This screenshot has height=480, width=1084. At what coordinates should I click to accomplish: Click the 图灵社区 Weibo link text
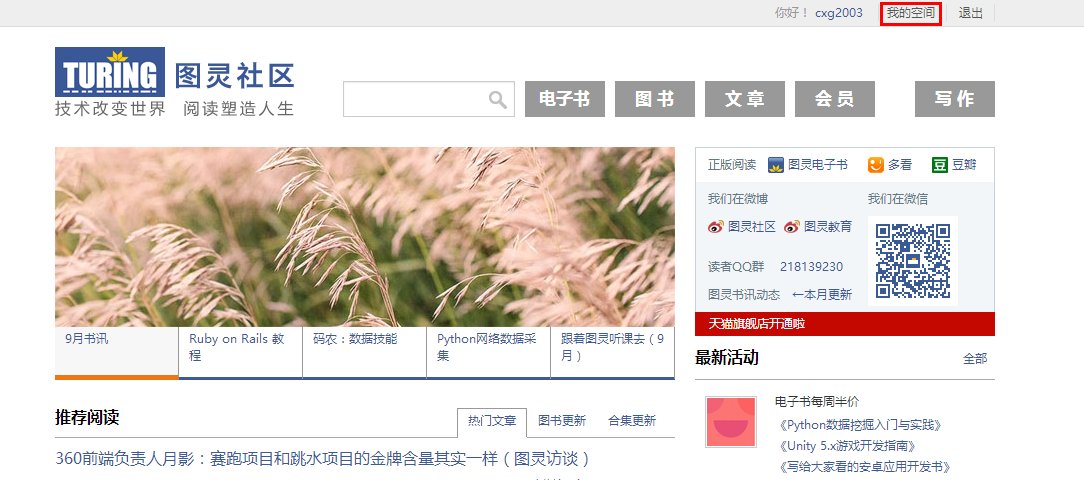pos(752,227)
